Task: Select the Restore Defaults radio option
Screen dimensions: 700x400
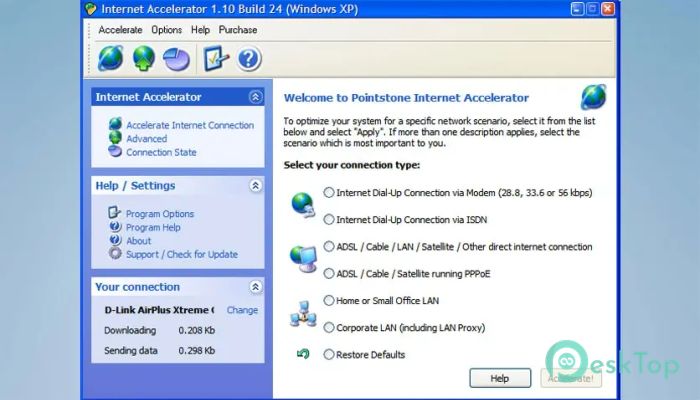Action: (329, 354)
